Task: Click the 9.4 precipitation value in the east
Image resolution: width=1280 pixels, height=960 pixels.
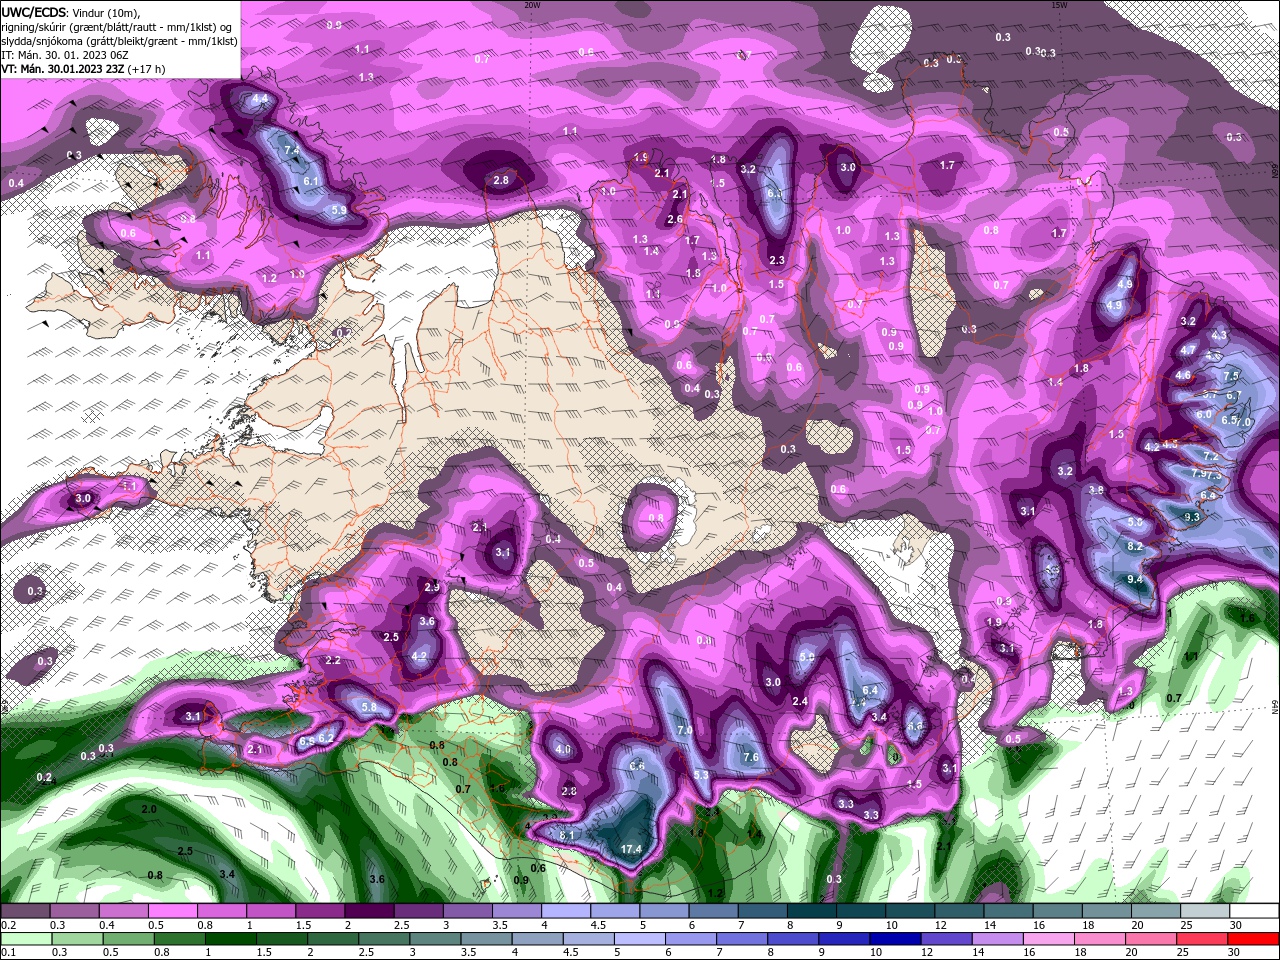Action: 1135,579
